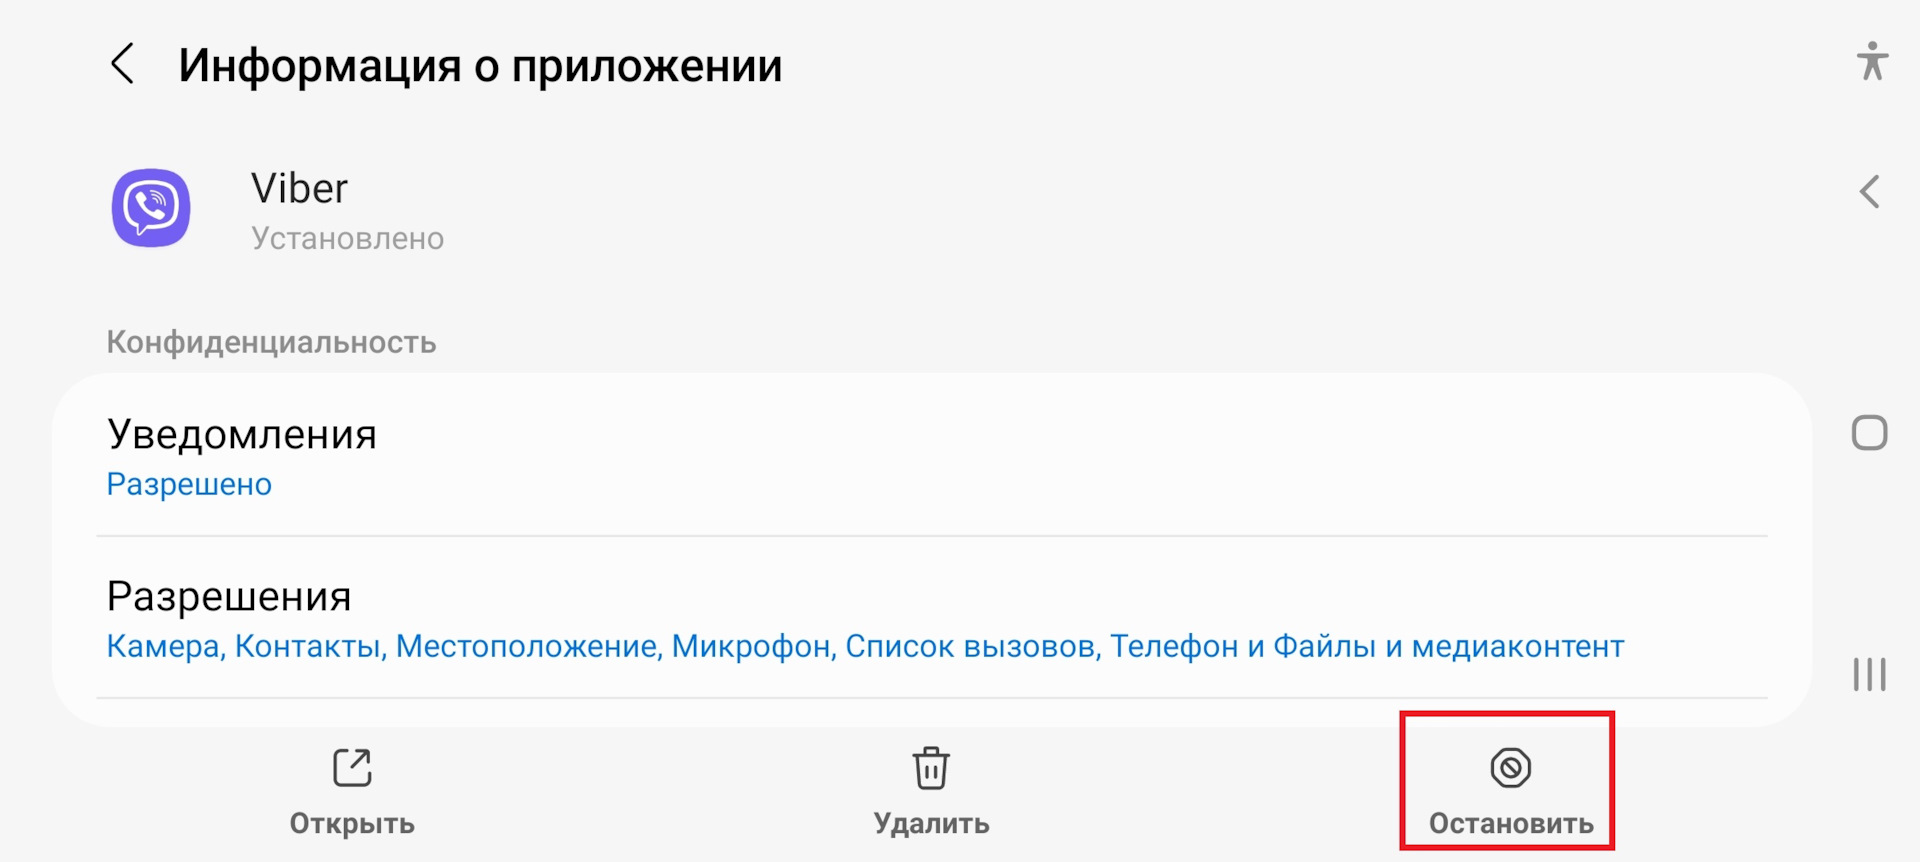
Task: Tap the trash icon above Удалить
Action: pos(931,766)
